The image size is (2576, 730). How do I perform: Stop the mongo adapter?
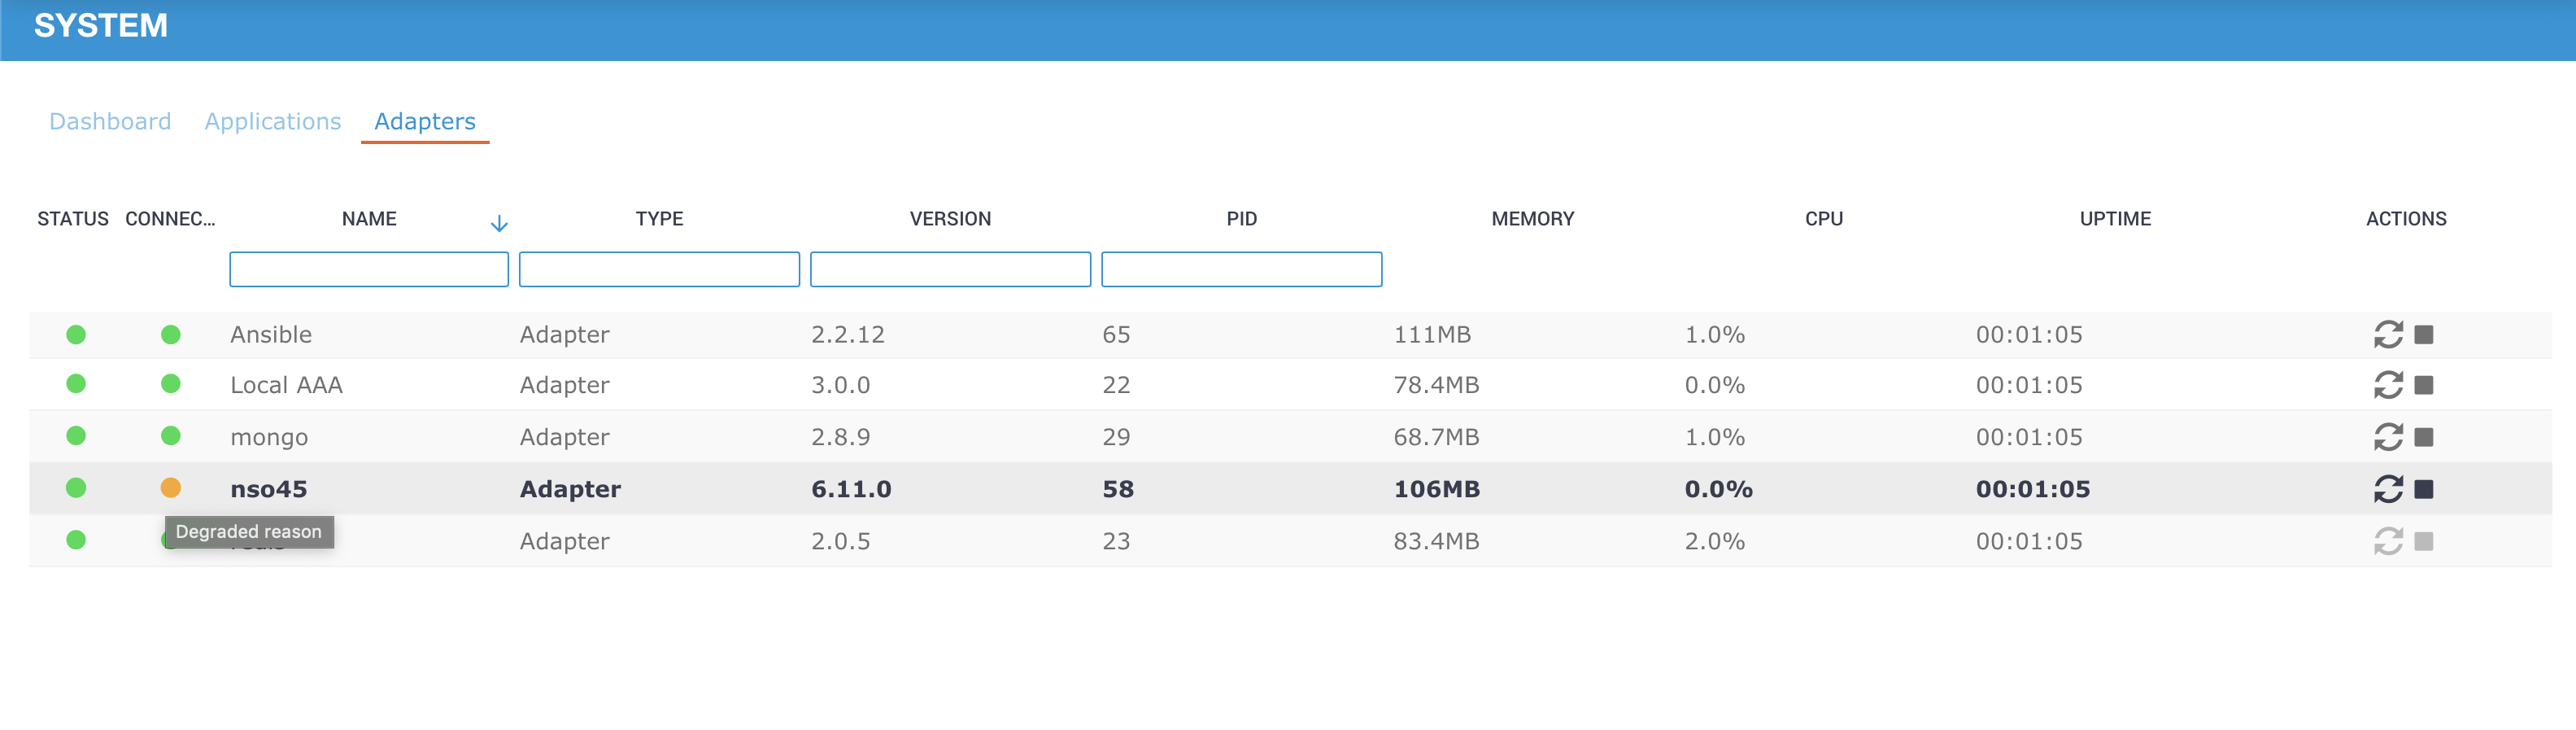[2424, 437]
